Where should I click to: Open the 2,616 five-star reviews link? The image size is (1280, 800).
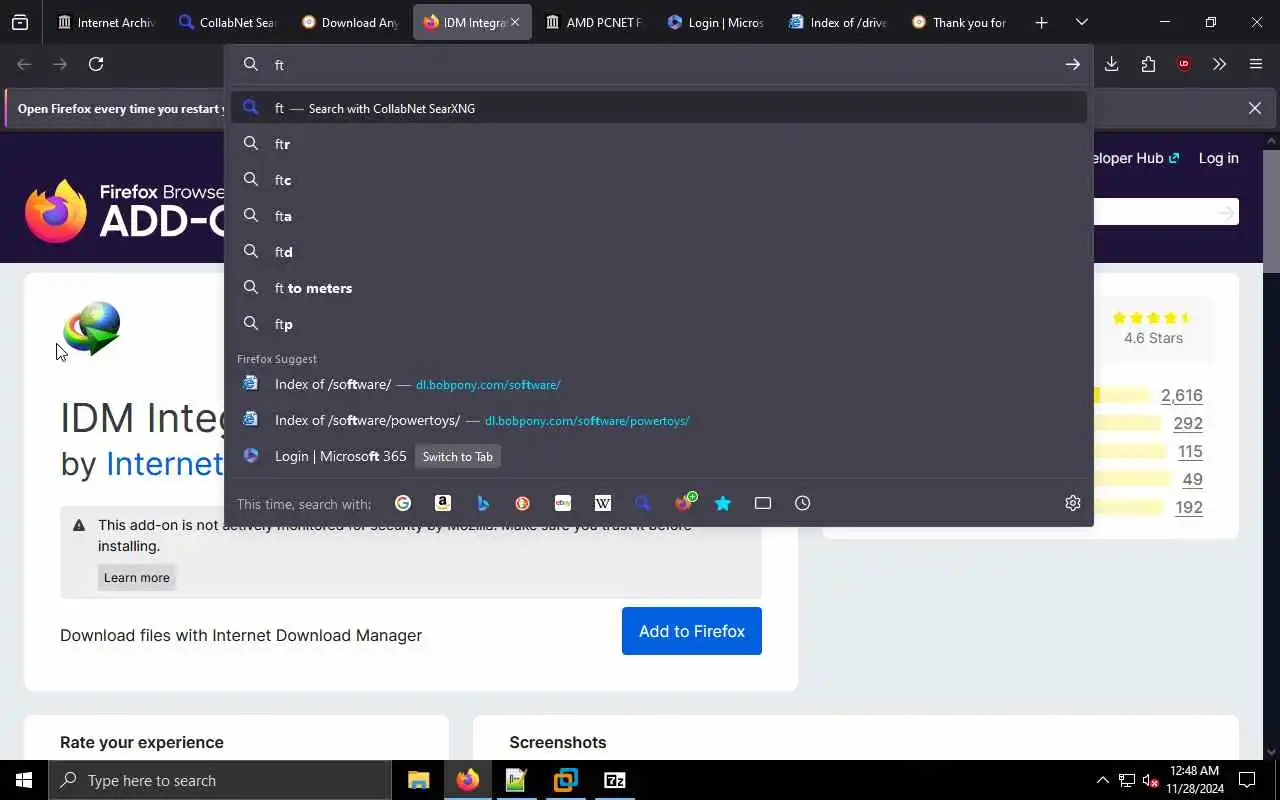point(1181,395)
